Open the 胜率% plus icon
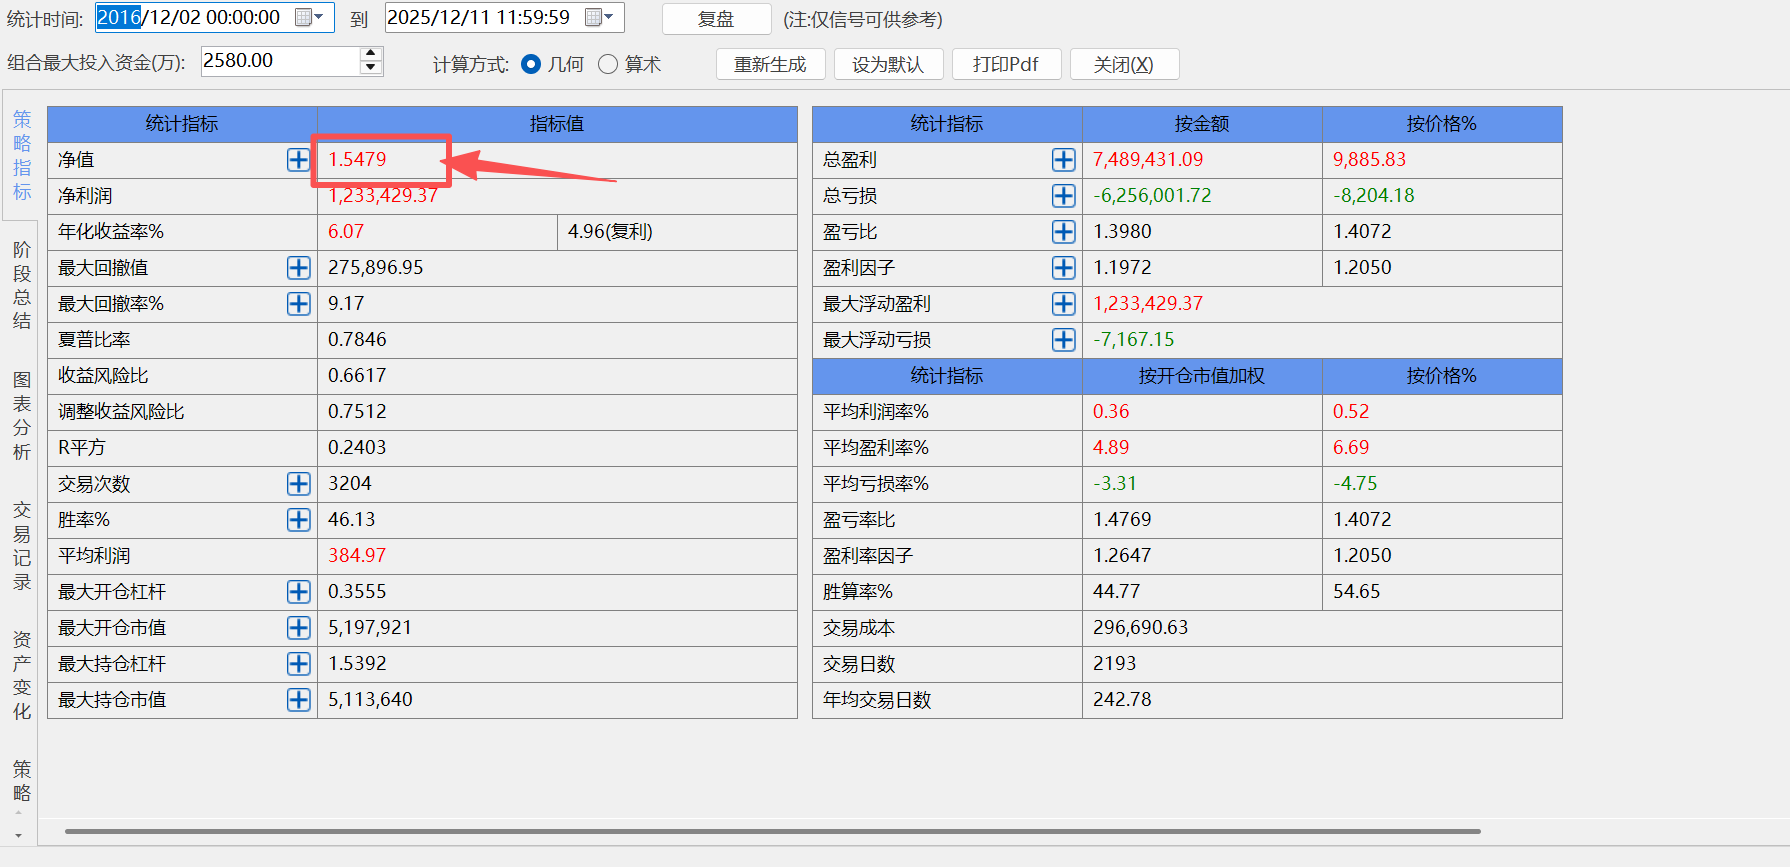Screen dimensions: 1790x867 click(298, 520)
